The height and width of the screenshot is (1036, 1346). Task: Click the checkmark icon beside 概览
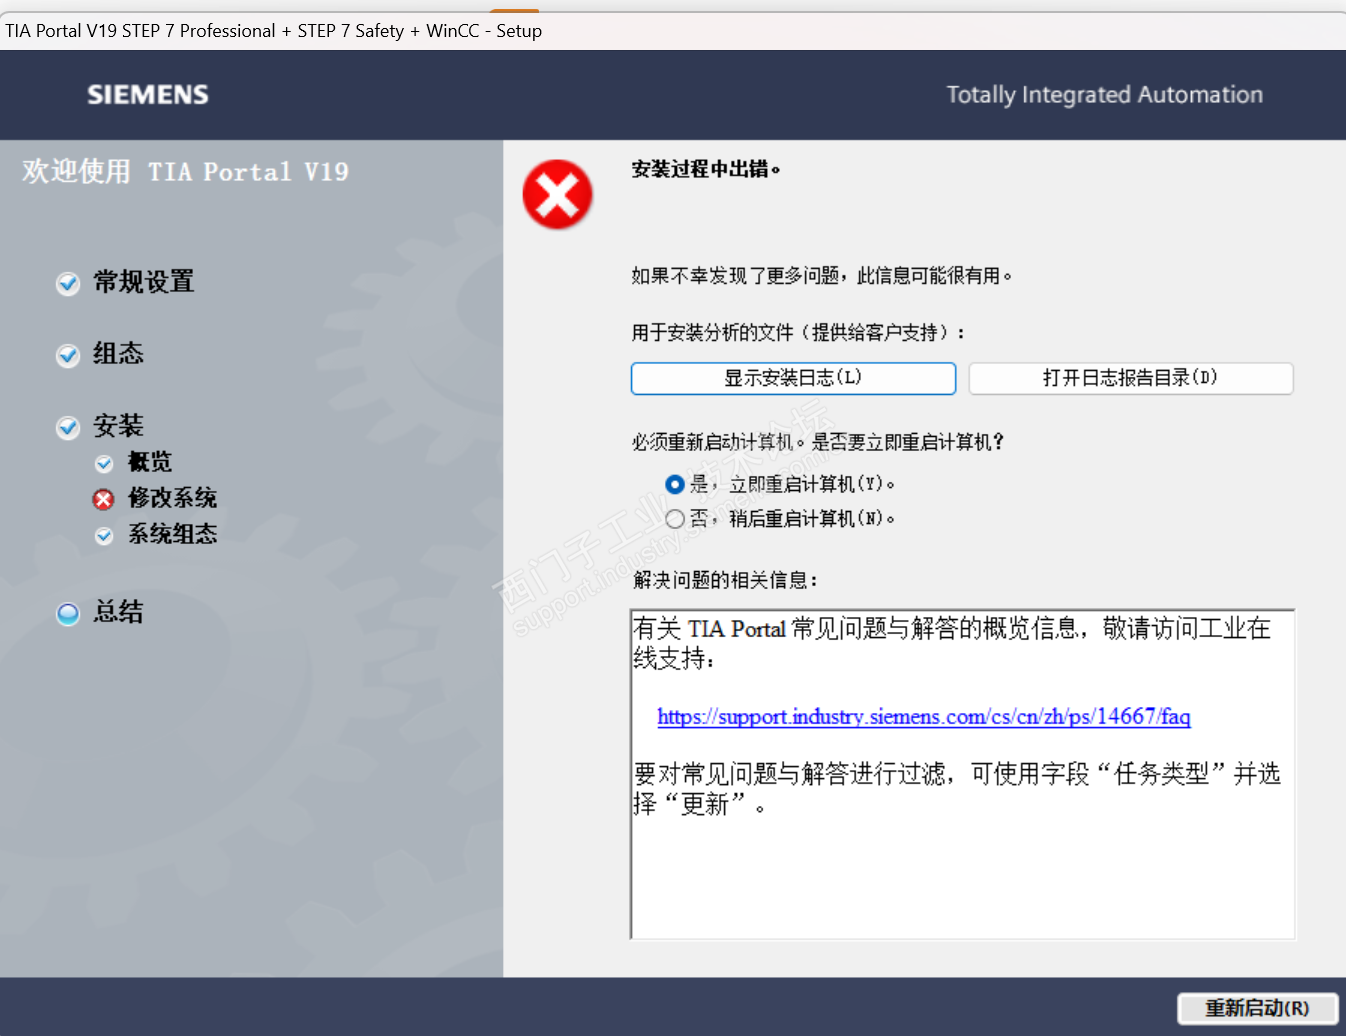pyautogui.click(x=104, y=464)
